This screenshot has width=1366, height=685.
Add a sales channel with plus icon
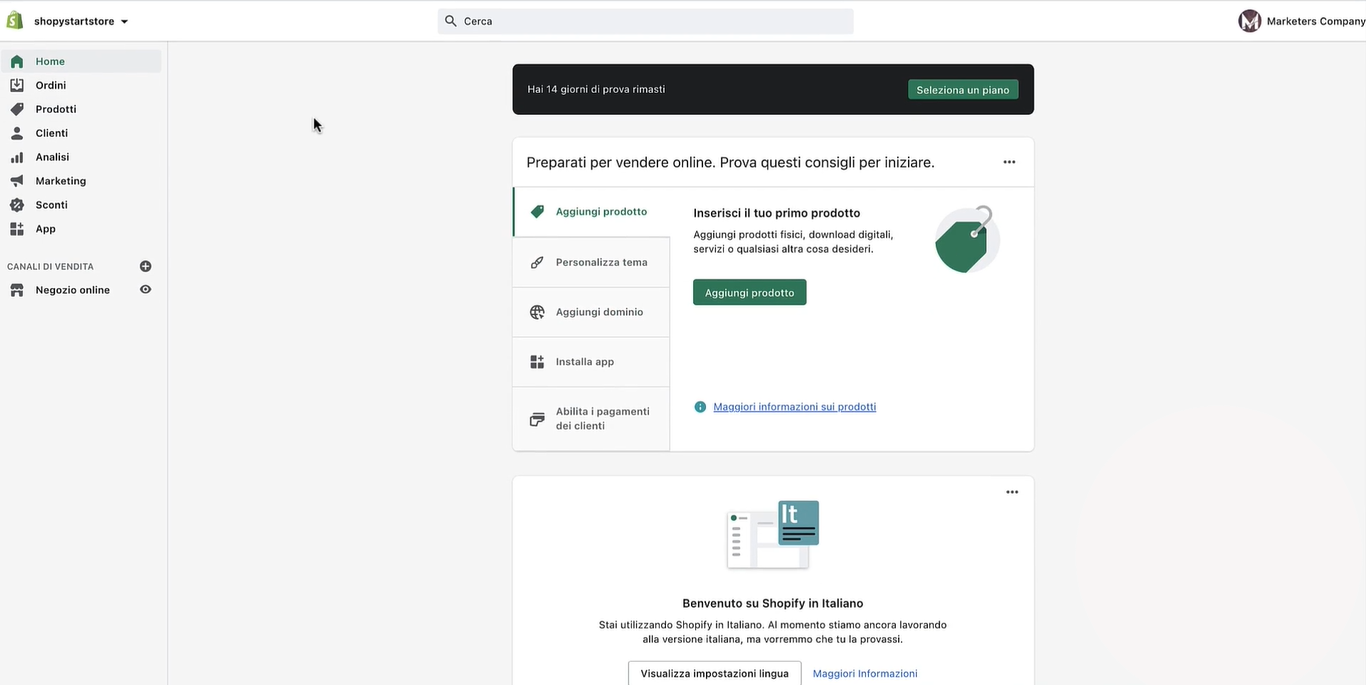tap(145, 266)
